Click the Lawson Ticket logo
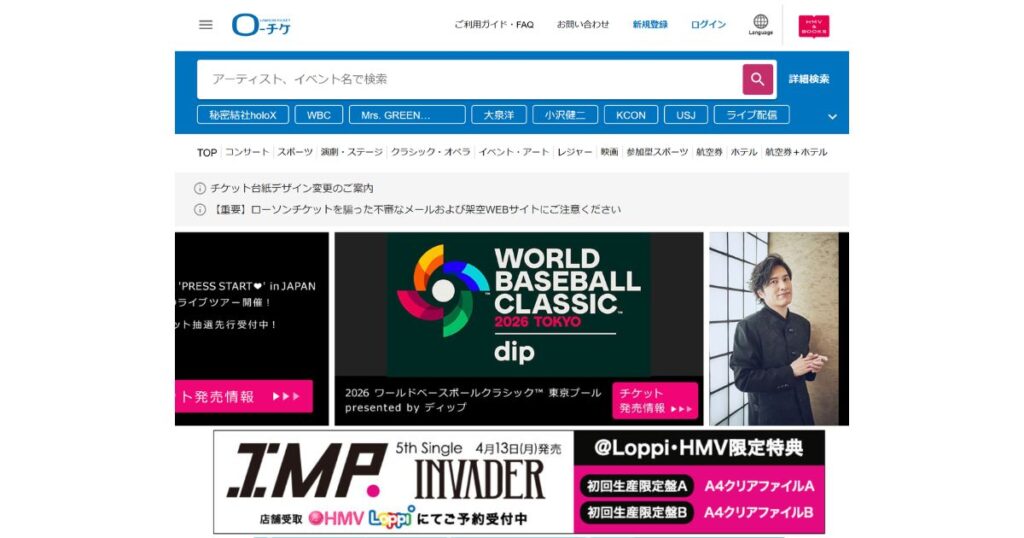Screen dimensions: 1024x538 click(x=261, y=25)
